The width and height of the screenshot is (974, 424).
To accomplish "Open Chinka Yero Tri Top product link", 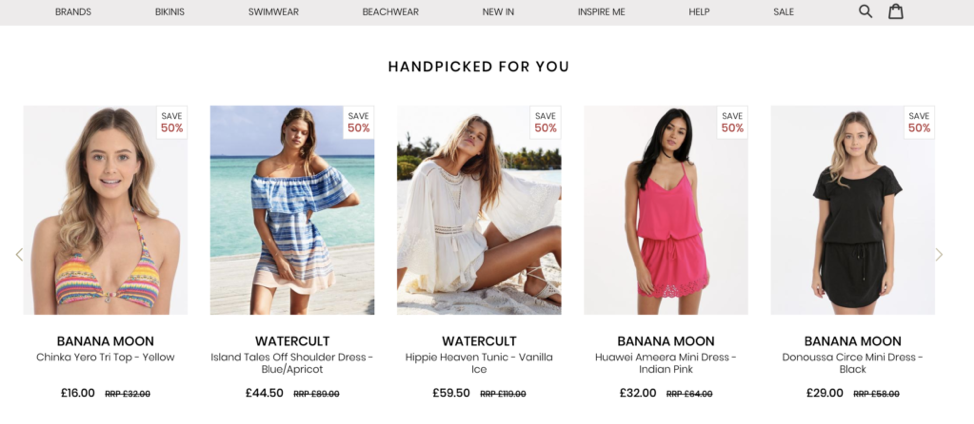I will pos(106,358).
